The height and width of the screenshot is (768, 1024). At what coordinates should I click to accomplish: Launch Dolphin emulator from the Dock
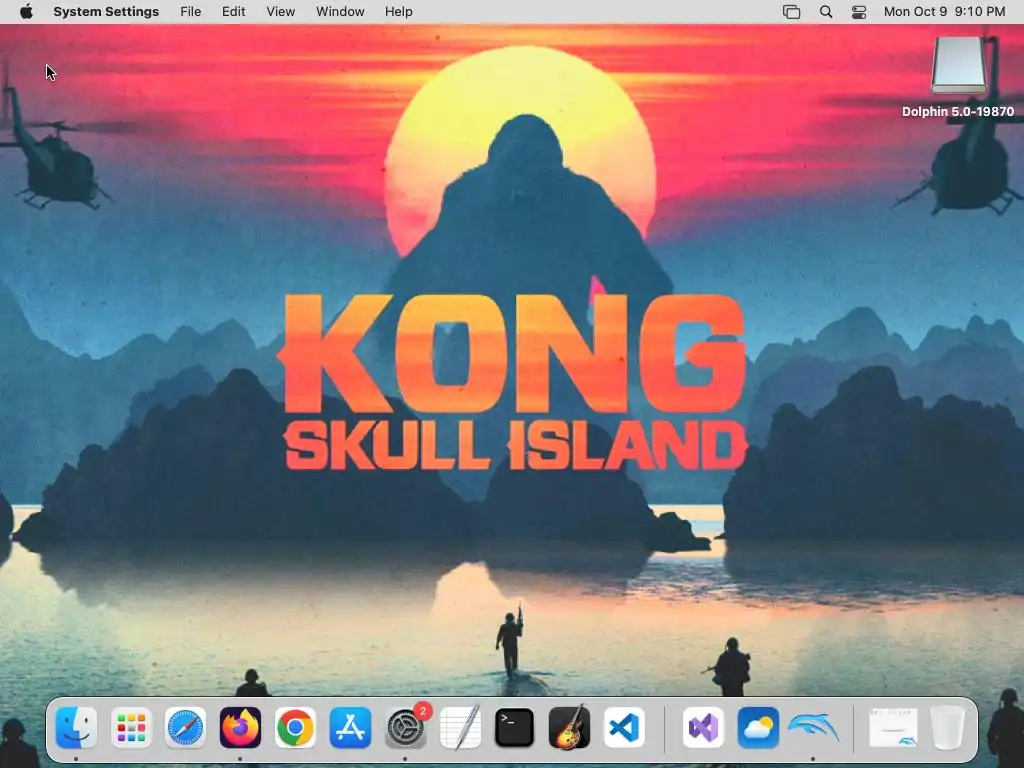tap(814, 727)
